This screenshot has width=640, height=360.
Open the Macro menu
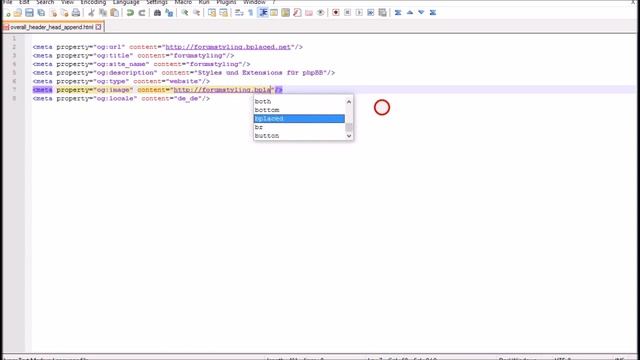click(183, 2)
